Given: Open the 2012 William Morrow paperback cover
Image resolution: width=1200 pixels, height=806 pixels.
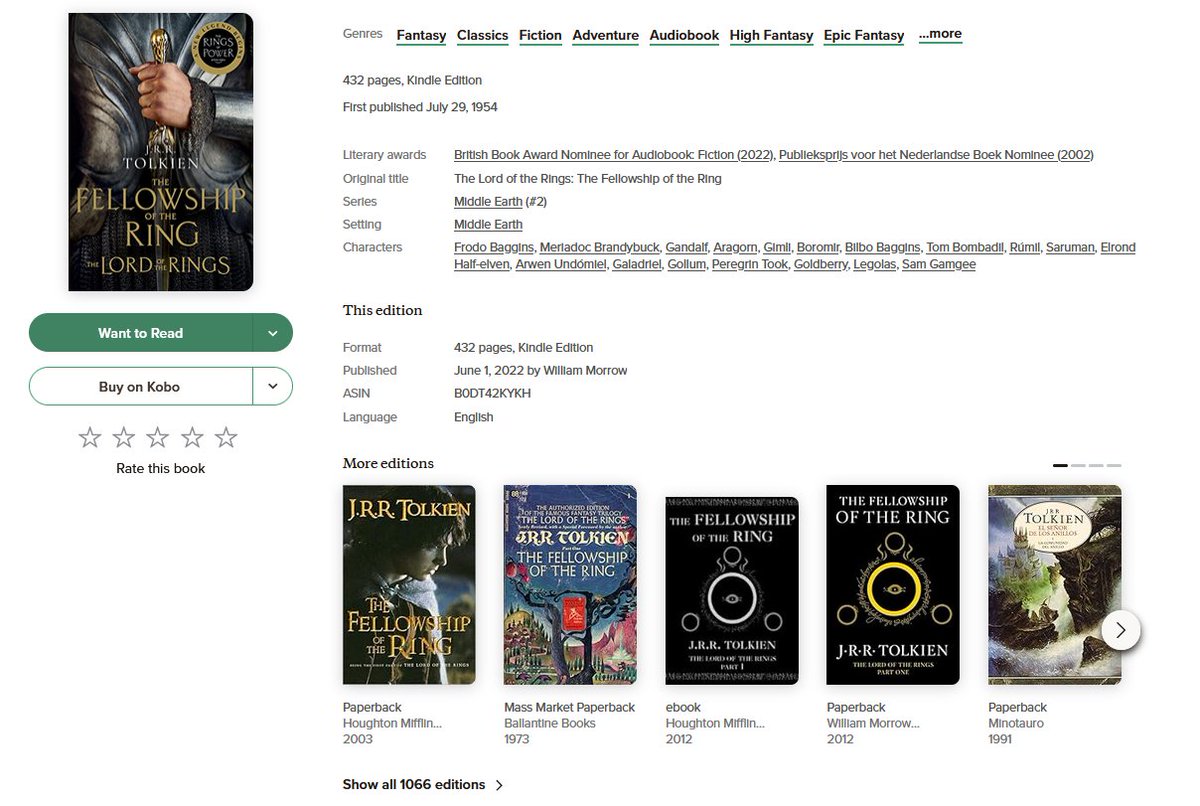Looking at the screenshot, I should tap(893, 585).
